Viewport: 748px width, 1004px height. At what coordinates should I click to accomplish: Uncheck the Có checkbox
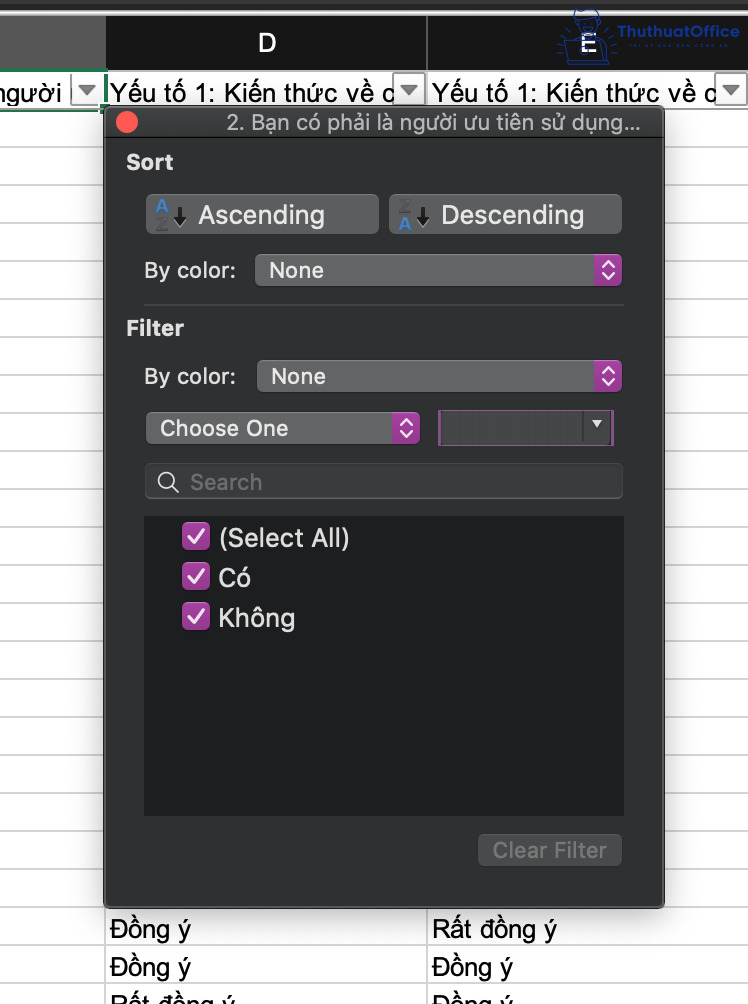(195, 577)
